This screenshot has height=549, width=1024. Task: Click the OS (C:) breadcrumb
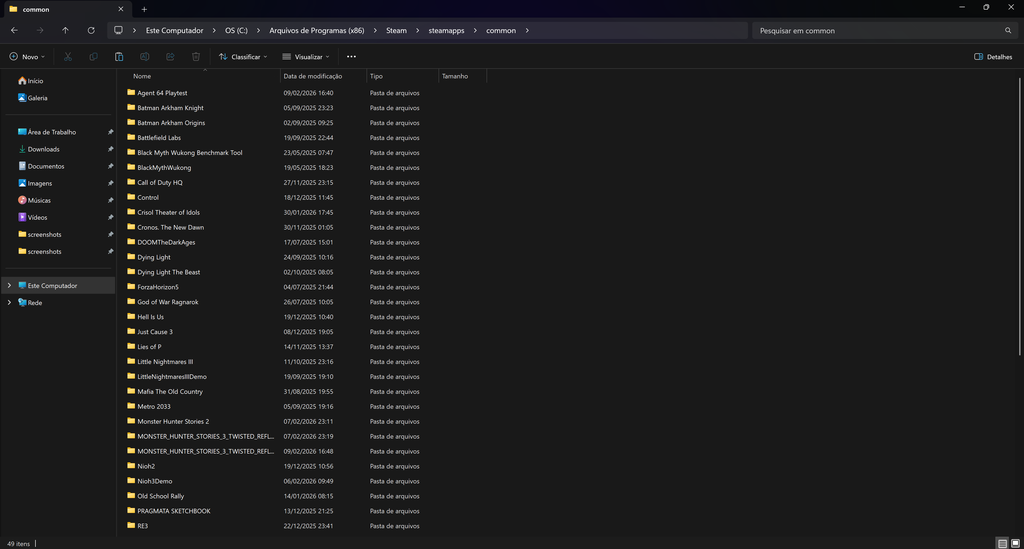[x=236, y=31]
